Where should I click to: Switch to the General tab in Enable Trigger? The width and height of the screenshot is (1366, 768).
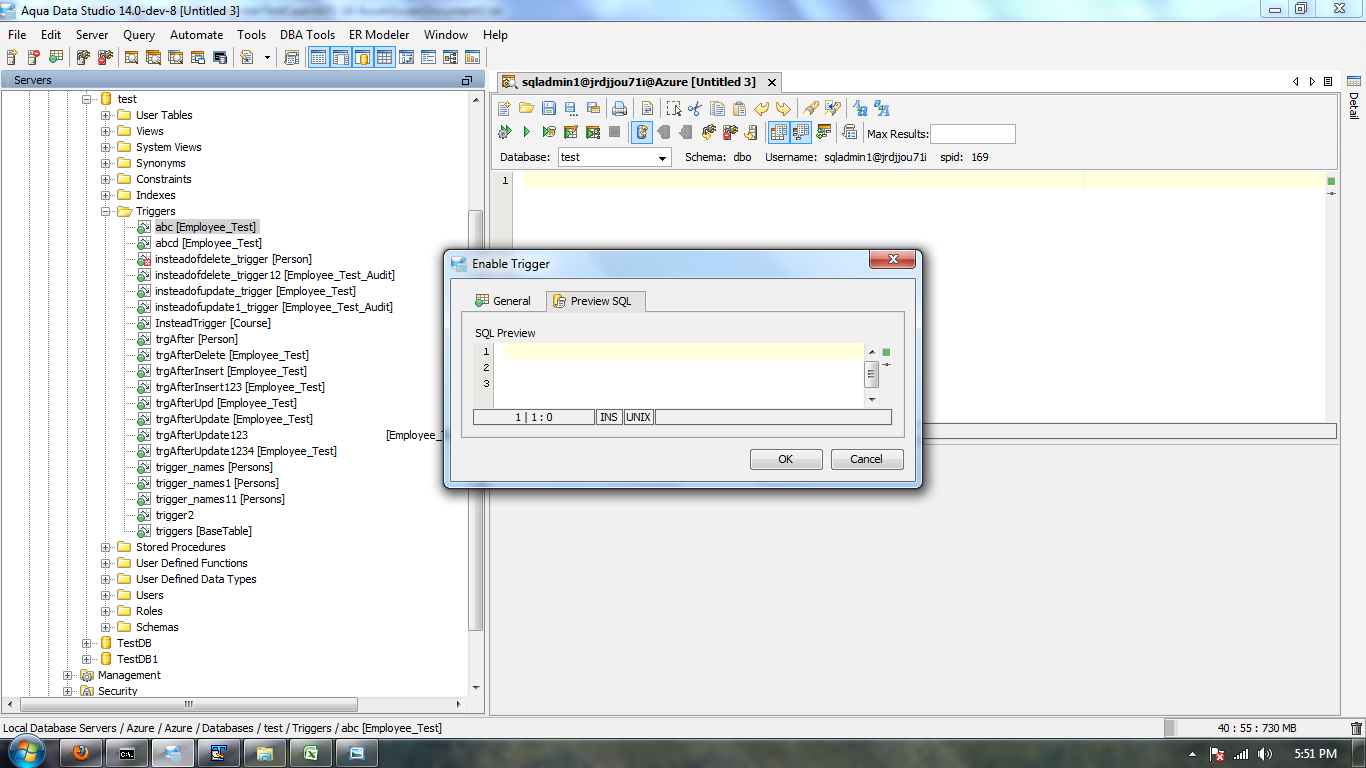pyautogui.click(x=502, y=300)
